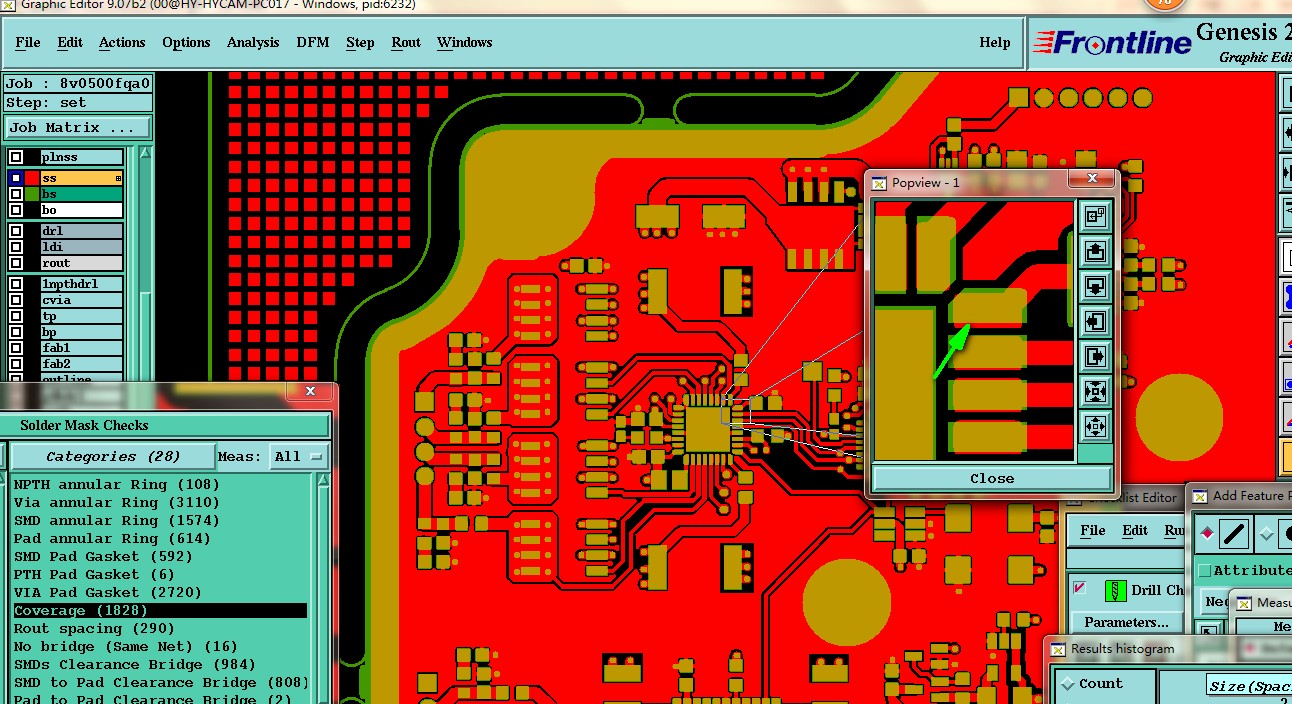This screenshot has height=704, width=1292.
Task: Open the Windows menu
Action: pyautogui.click(x=464, y=42)
